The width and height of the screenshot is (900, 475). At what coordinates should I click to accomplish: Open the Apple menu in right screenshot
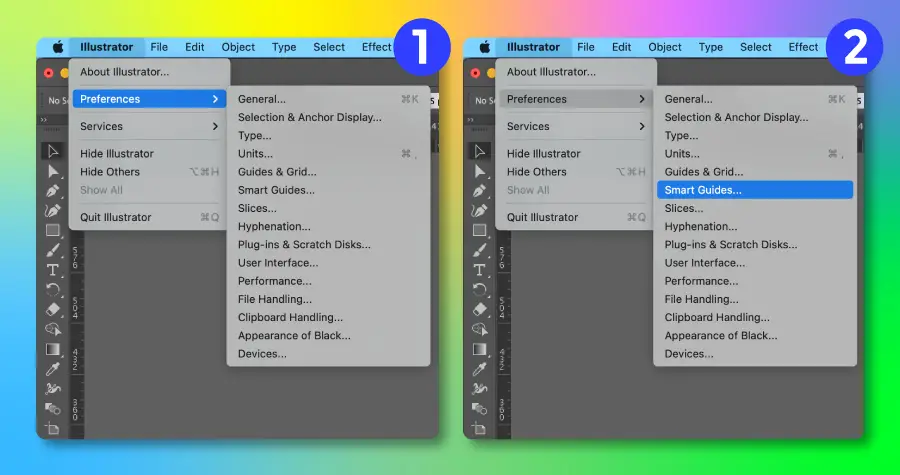click(x=485, y=47)
